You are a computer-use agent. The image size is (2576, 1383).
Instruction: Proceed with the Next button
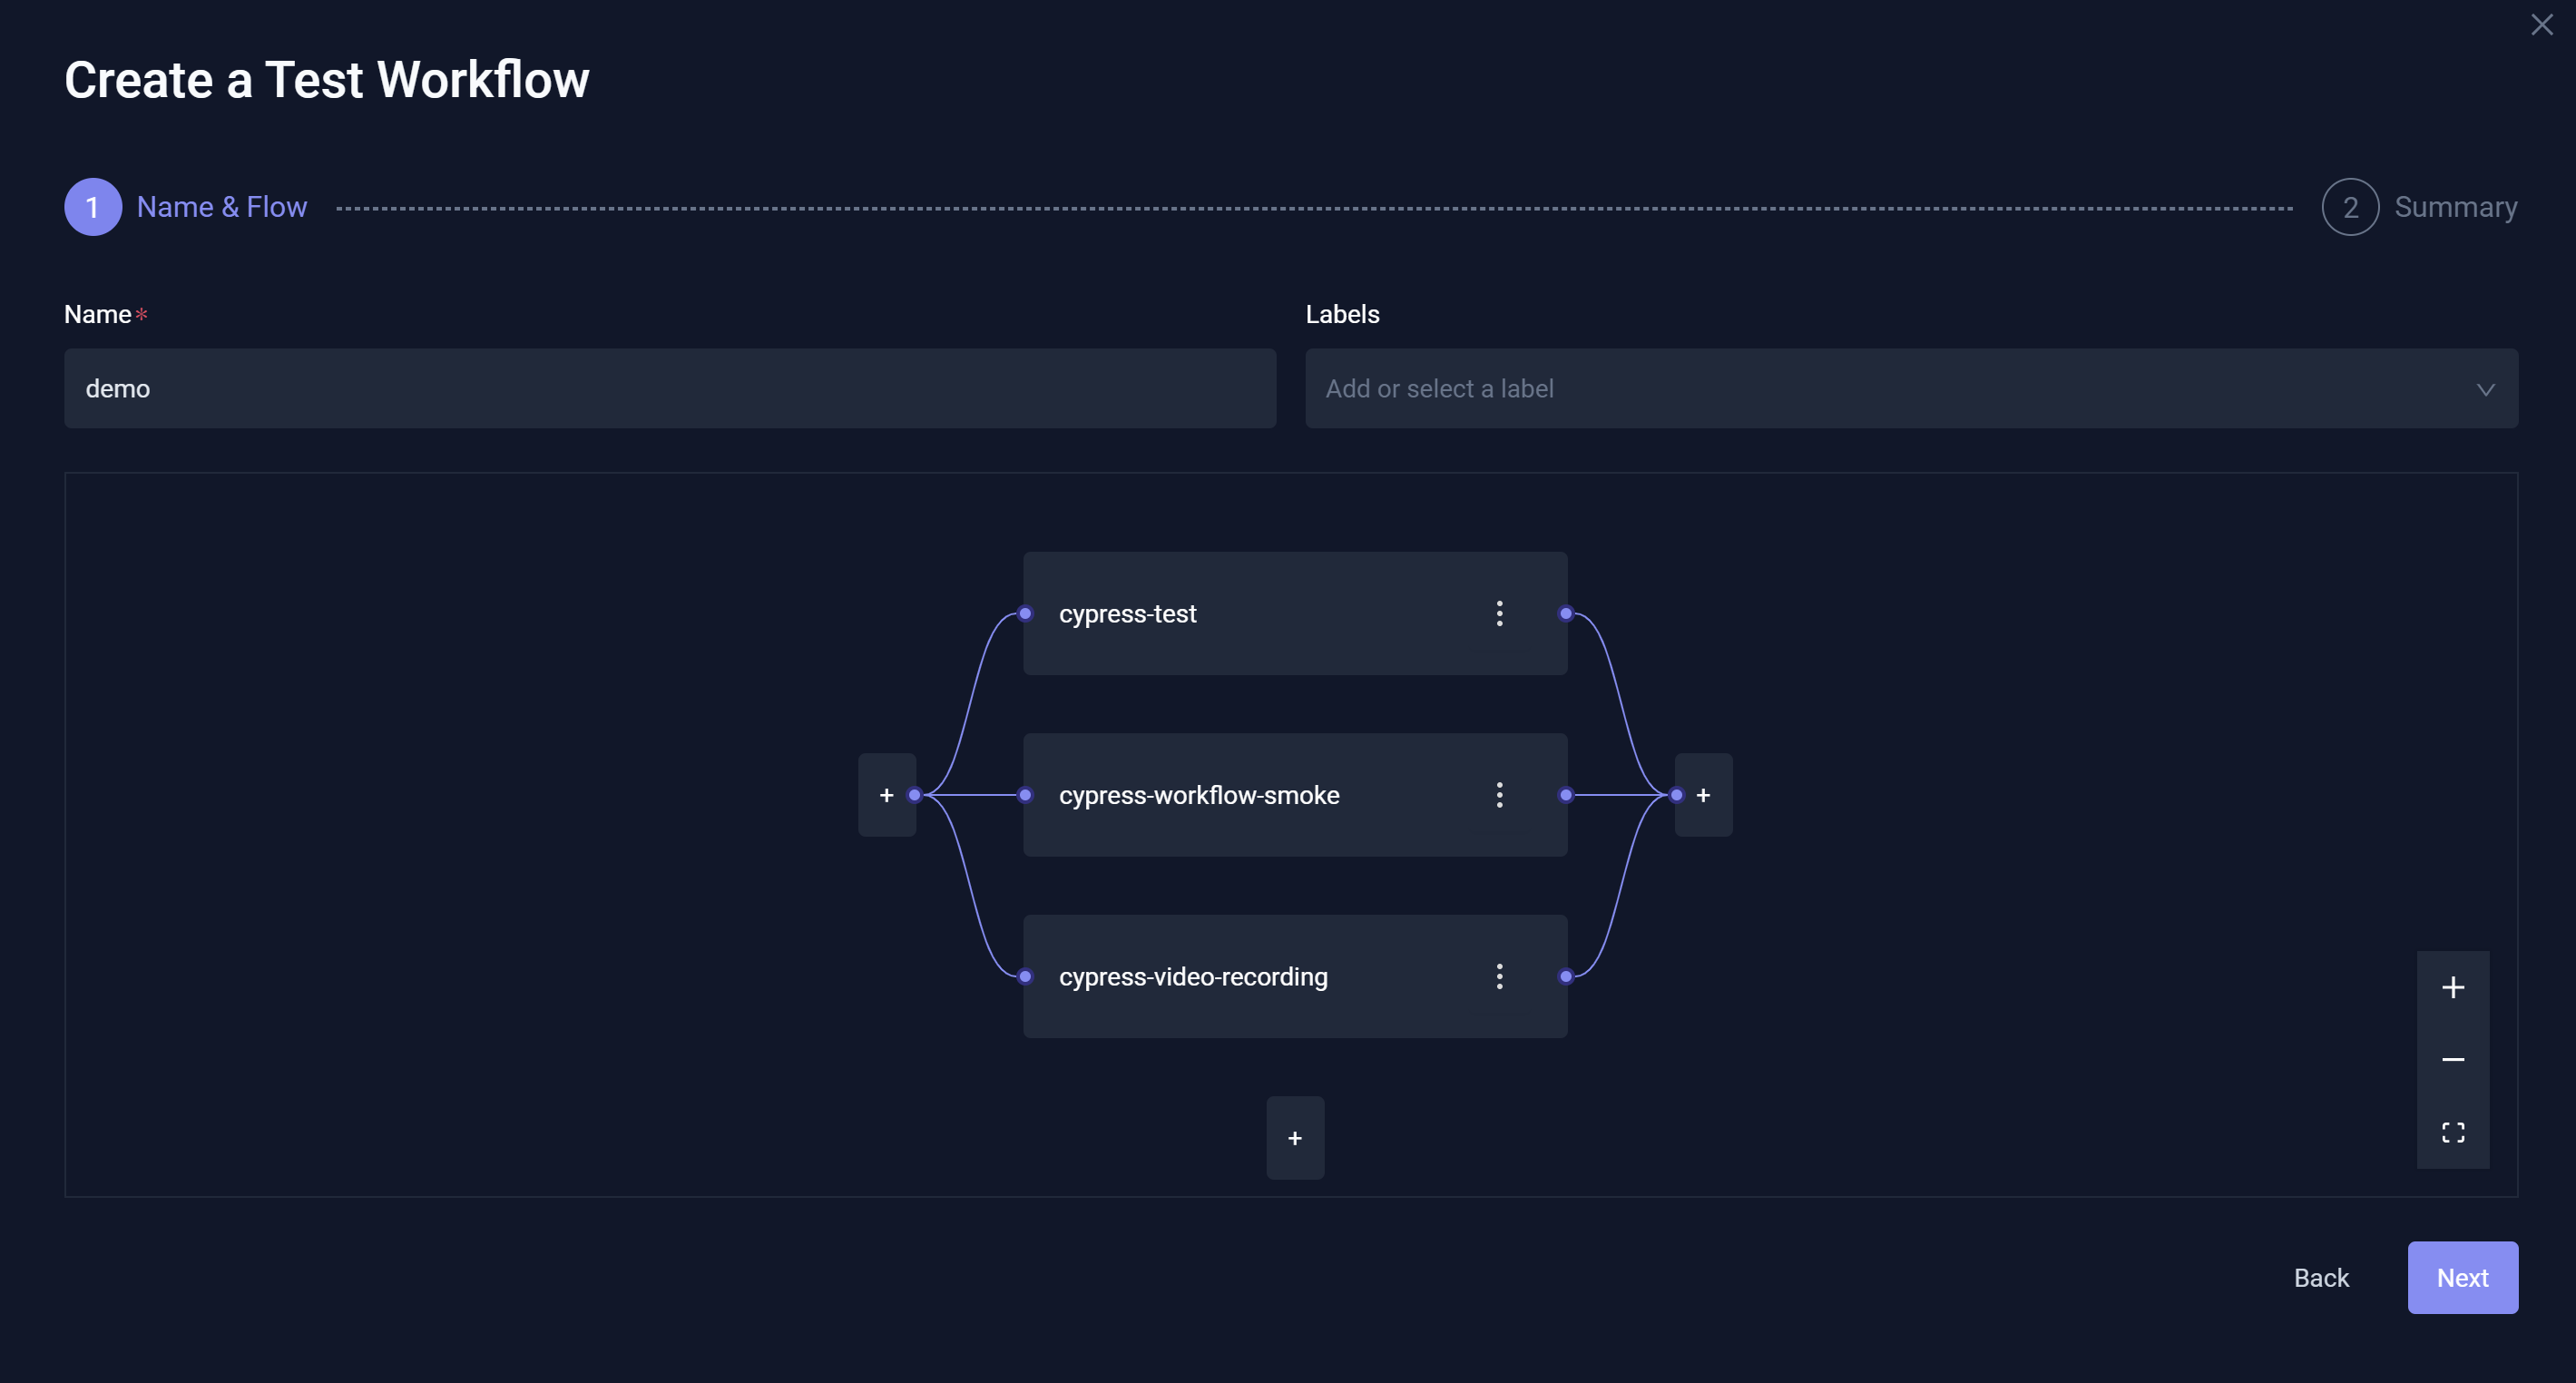[2462, 1277]
